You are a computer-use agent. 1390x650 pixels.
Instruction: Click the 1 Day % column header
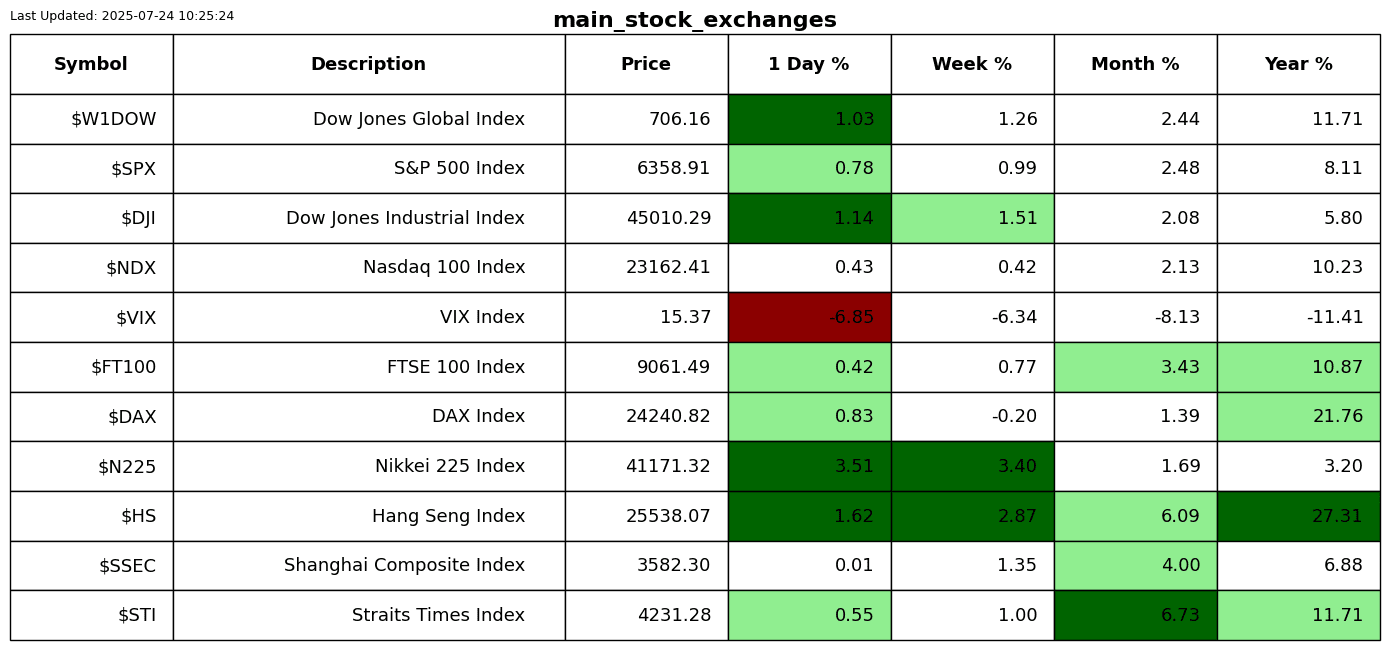click(x=809, y=64)
